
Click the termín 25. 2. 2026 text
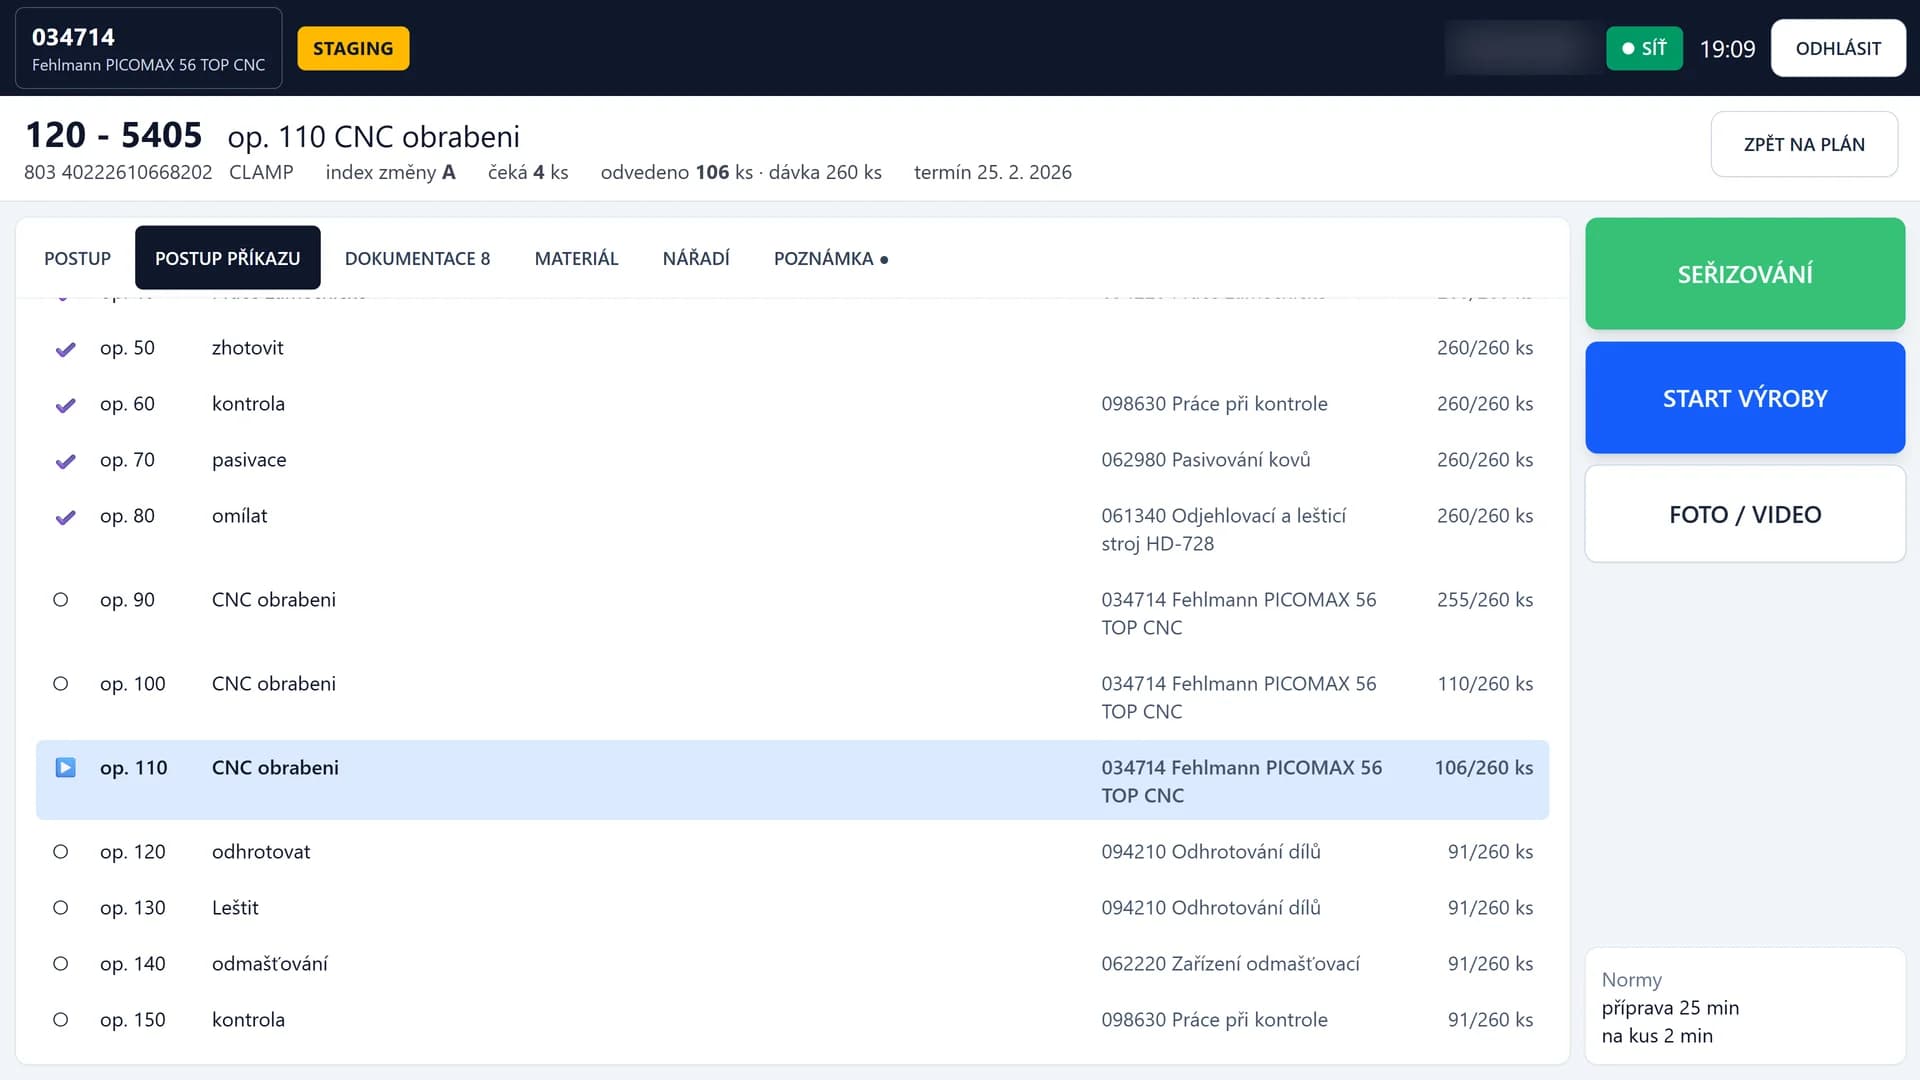pos(992,172)
